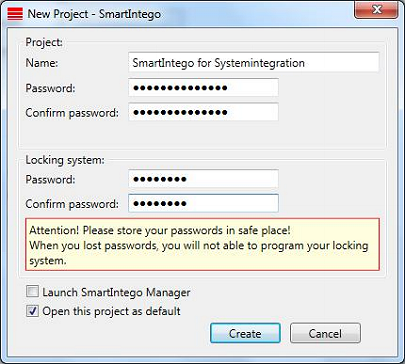
Task: Focus the project Name text field
Action: click(x=254, y=62)
